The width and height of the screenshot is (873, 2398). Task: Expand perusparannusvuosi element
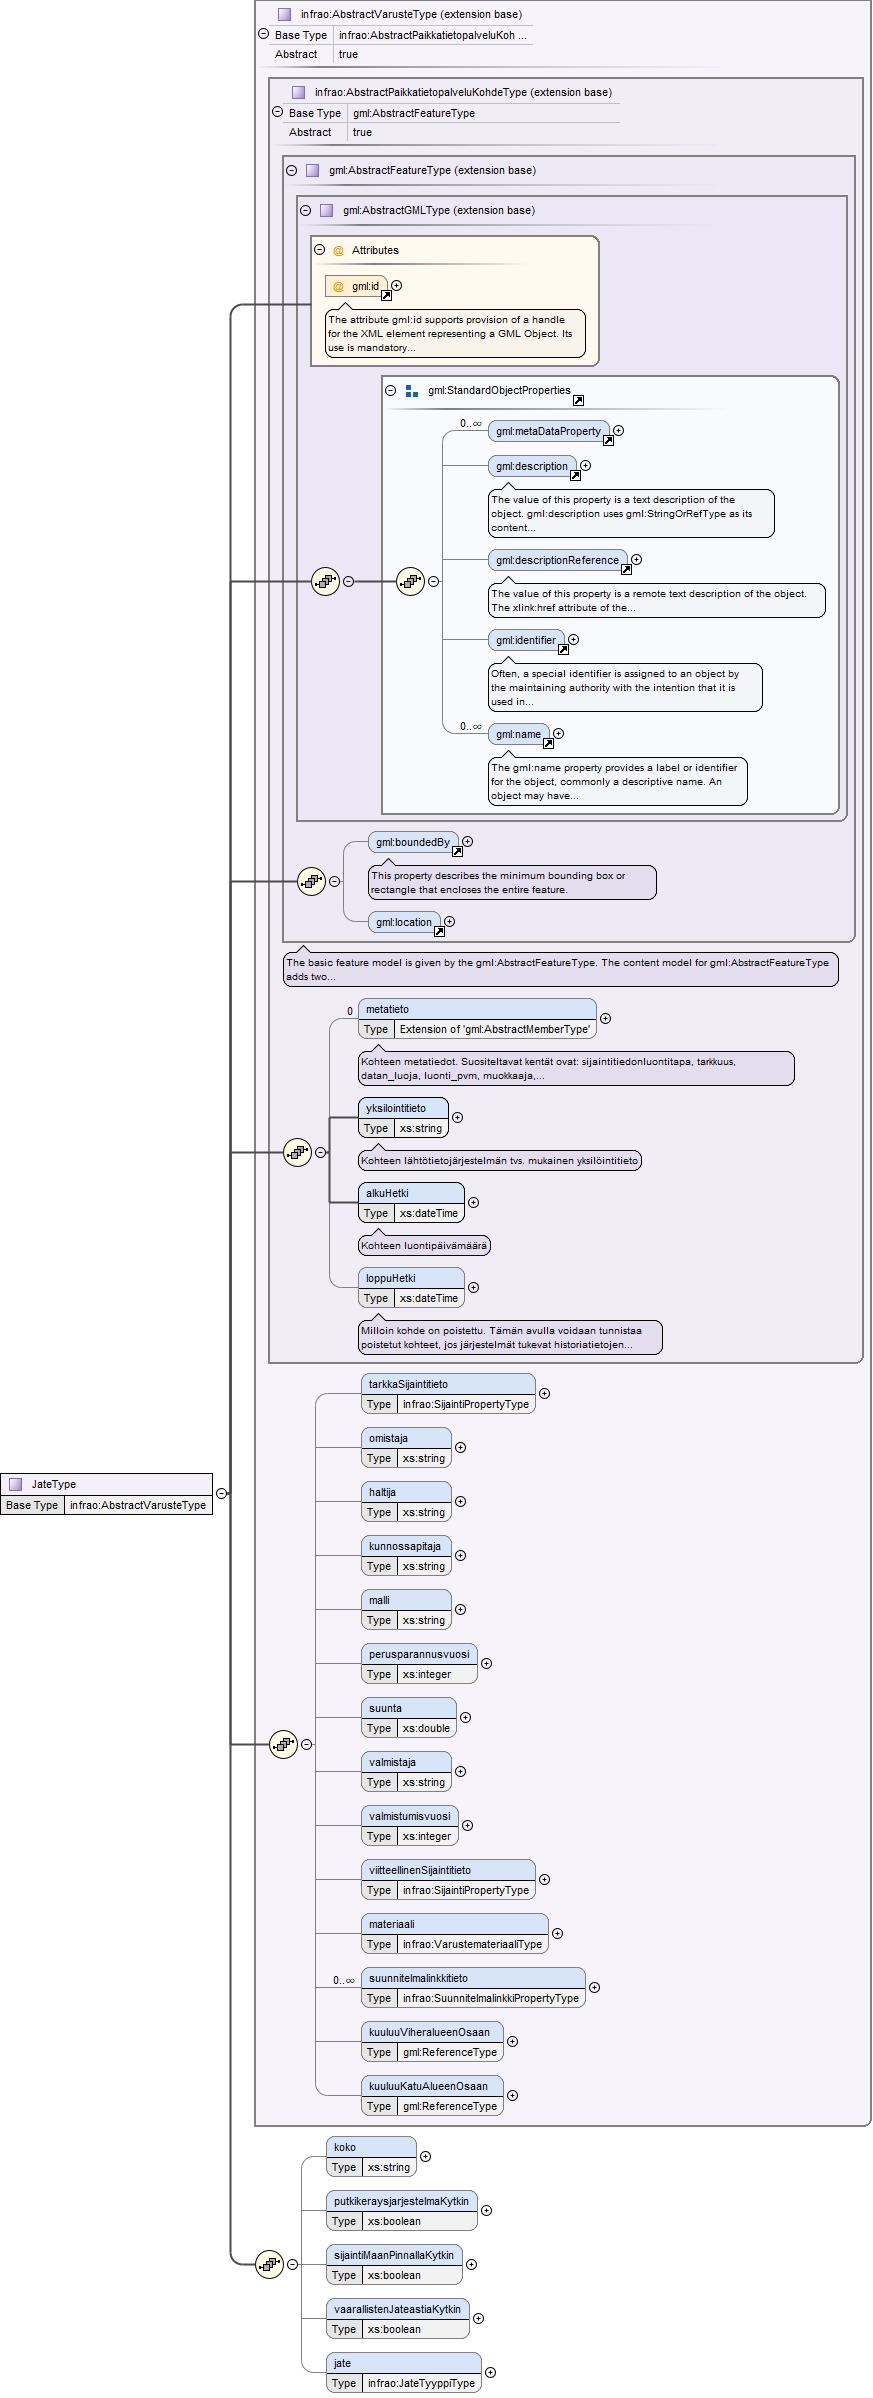pyautogui.click(x=486, y=1664)
